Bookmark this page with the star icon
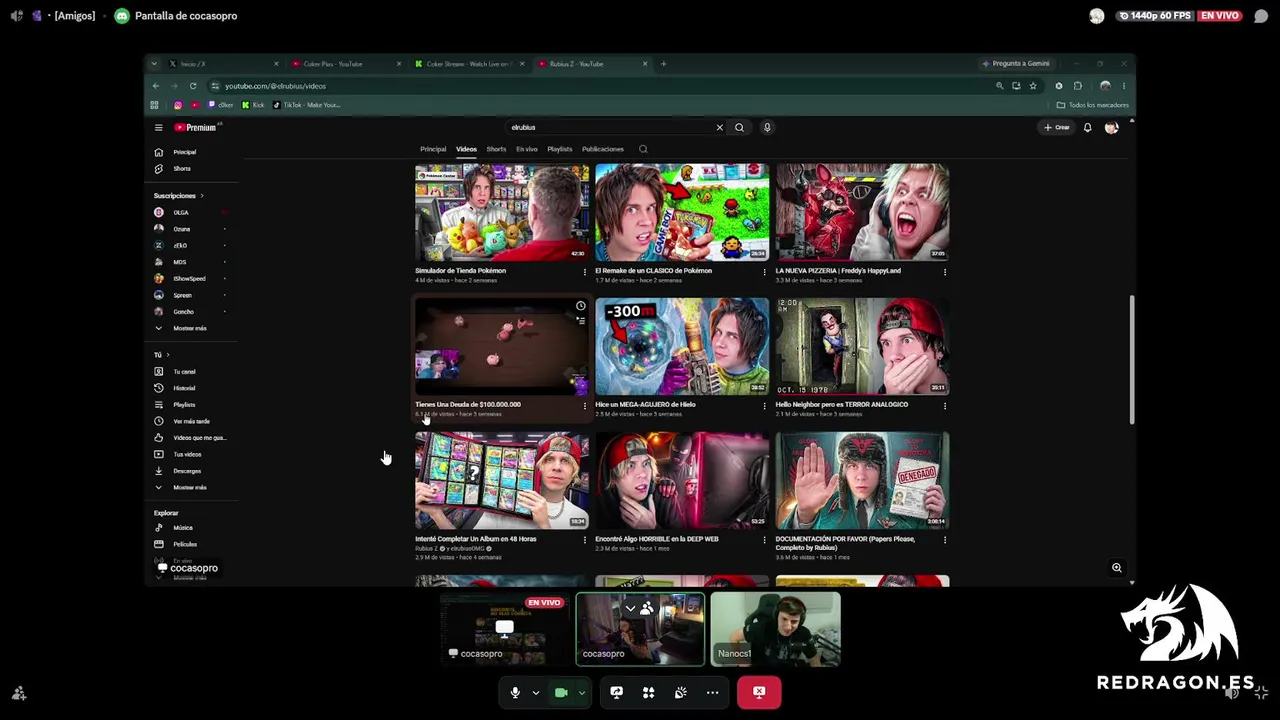 pos(1033,86)
